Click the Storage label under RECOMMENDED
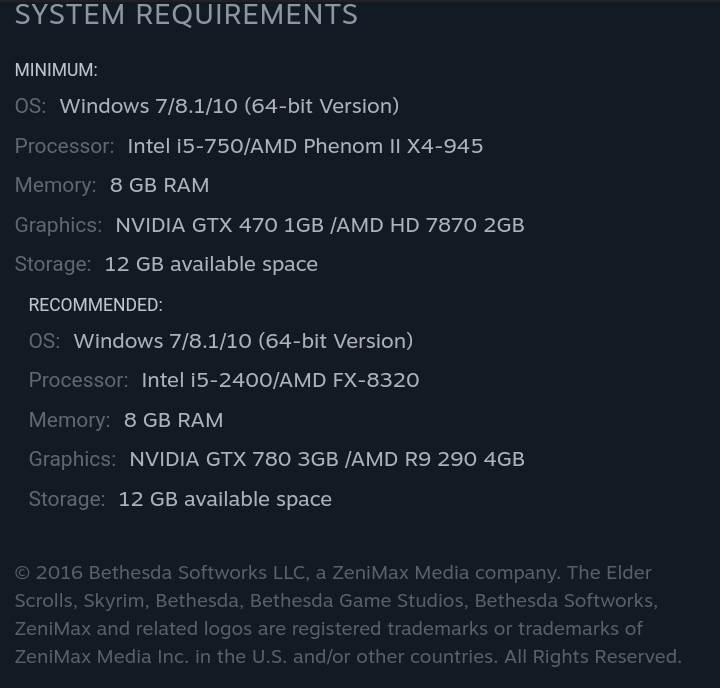720x688 pixels. (x=66, y=499)
